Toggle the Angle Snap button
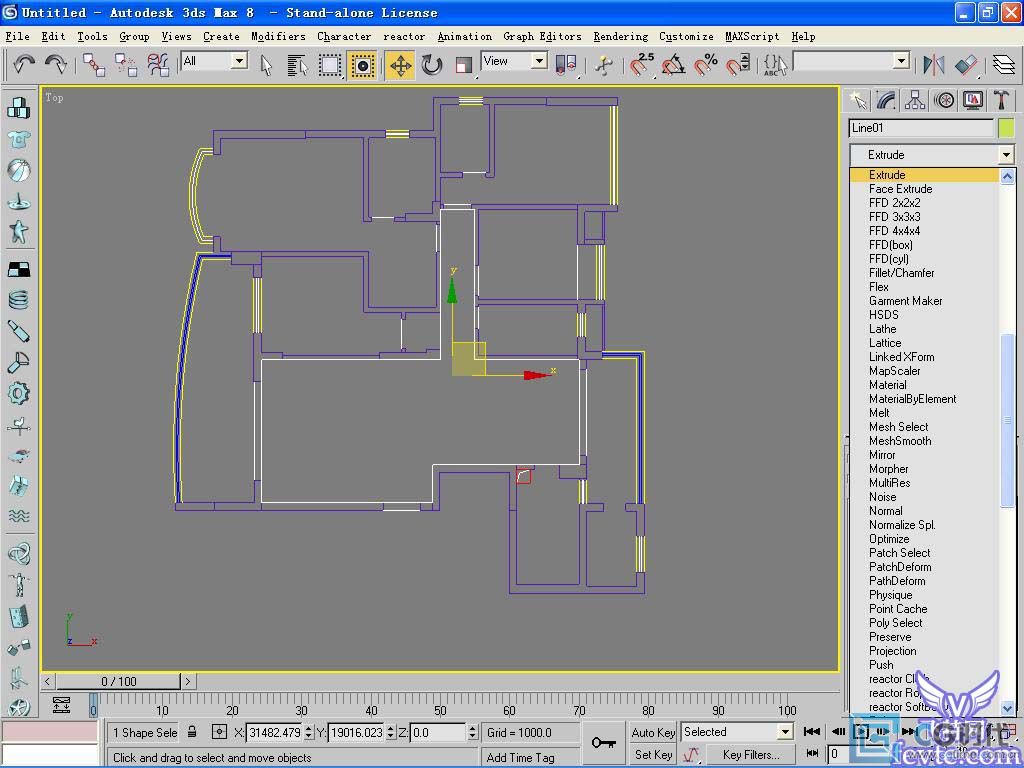The width and height of the screenshot is (1024, 768). coord(673,65)
